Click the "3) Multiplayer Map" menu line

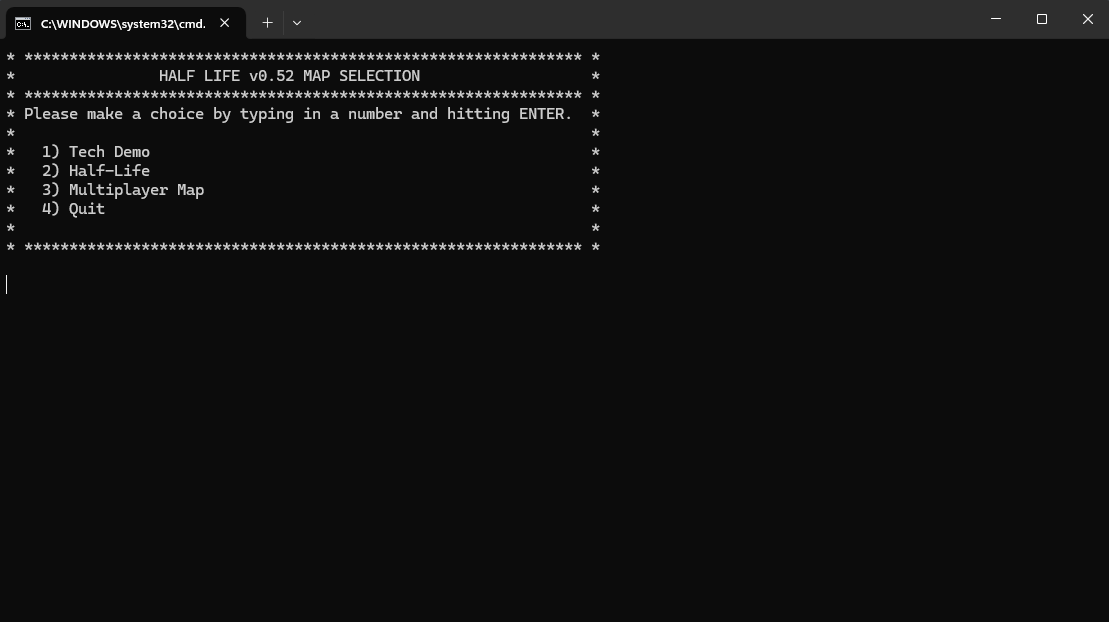coord(122,190)
